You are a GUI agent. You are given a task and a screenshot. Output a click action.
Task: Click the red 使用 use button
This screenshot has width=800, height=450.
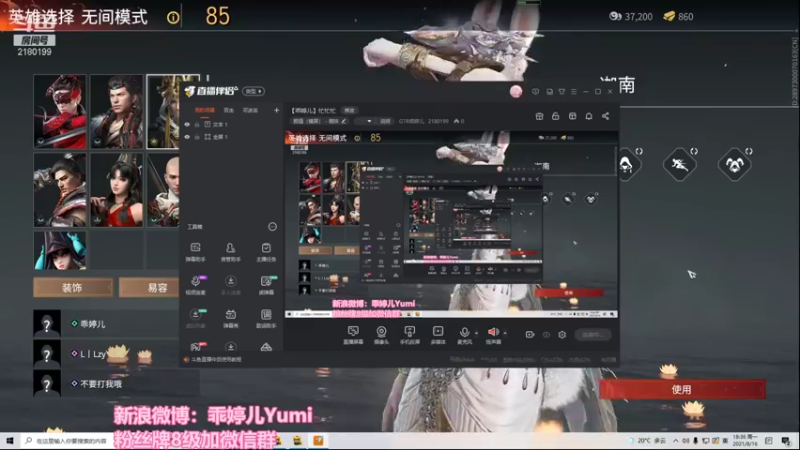(x=682, y=389)
